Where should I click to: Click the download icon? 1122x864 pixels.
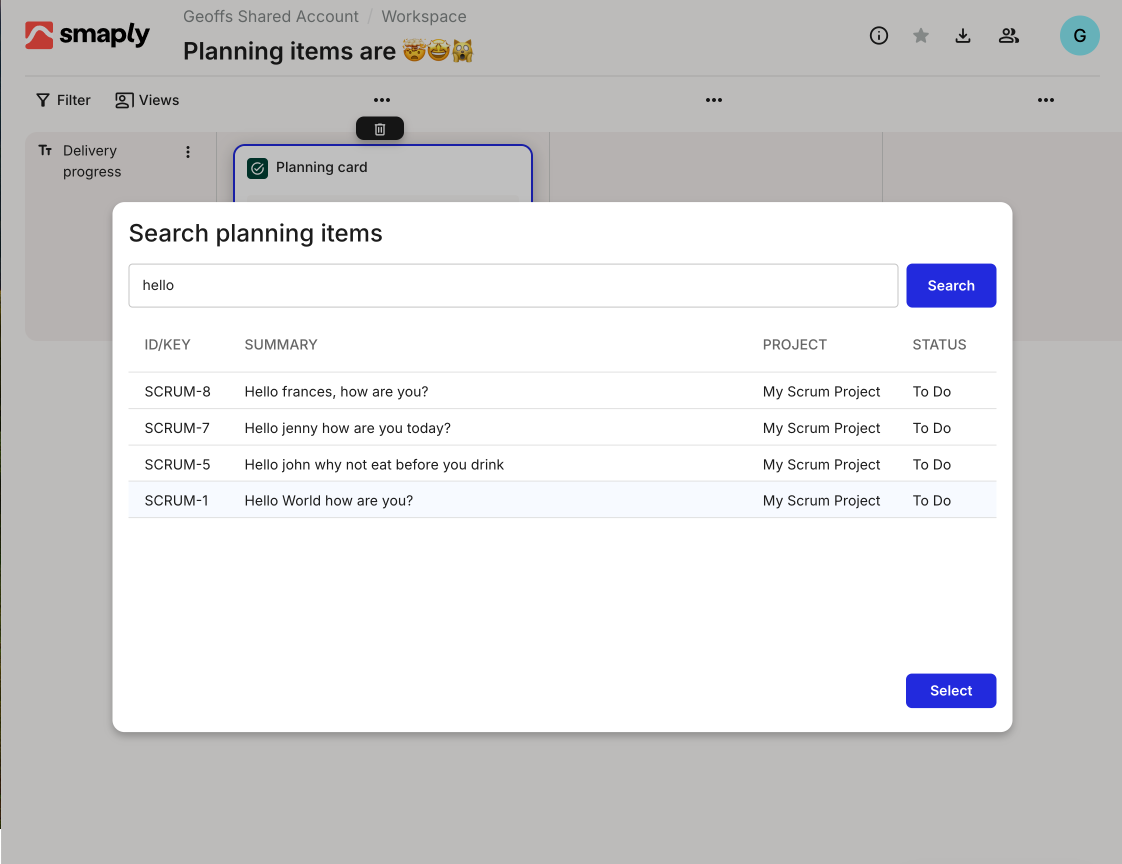[963, 36]
